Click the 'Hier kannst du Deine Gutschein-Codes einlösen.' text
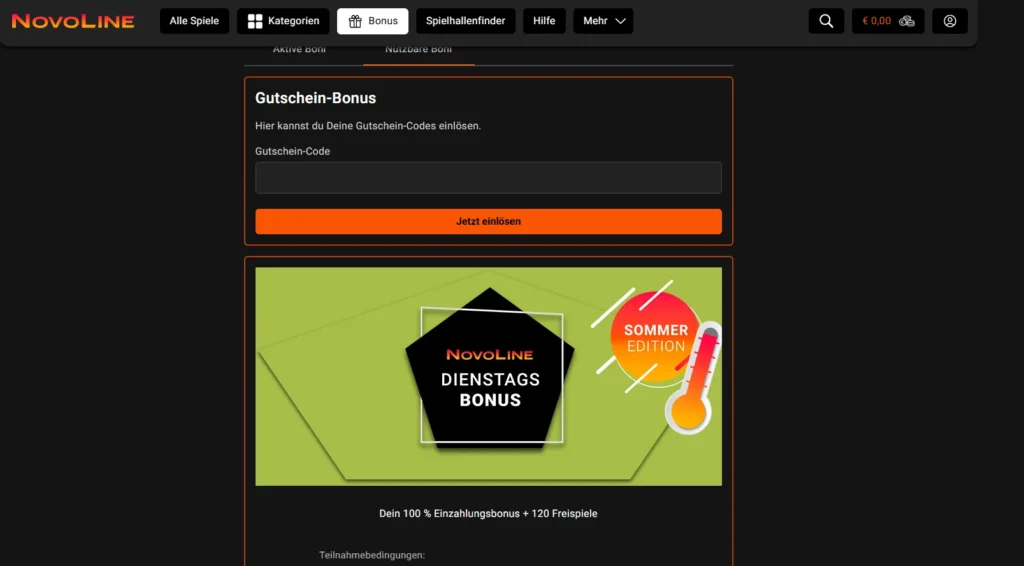This screenshot has width=1024, height=566. 368,126
